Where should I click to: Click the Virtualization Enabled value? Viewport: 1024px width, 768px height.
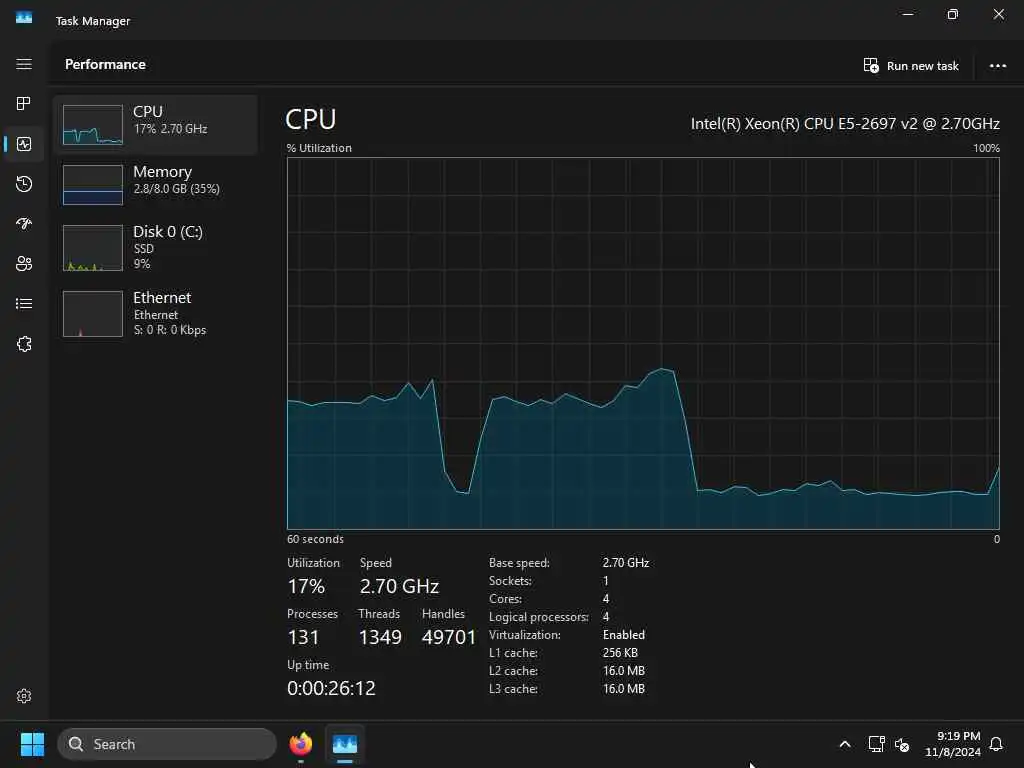[624, 635]
